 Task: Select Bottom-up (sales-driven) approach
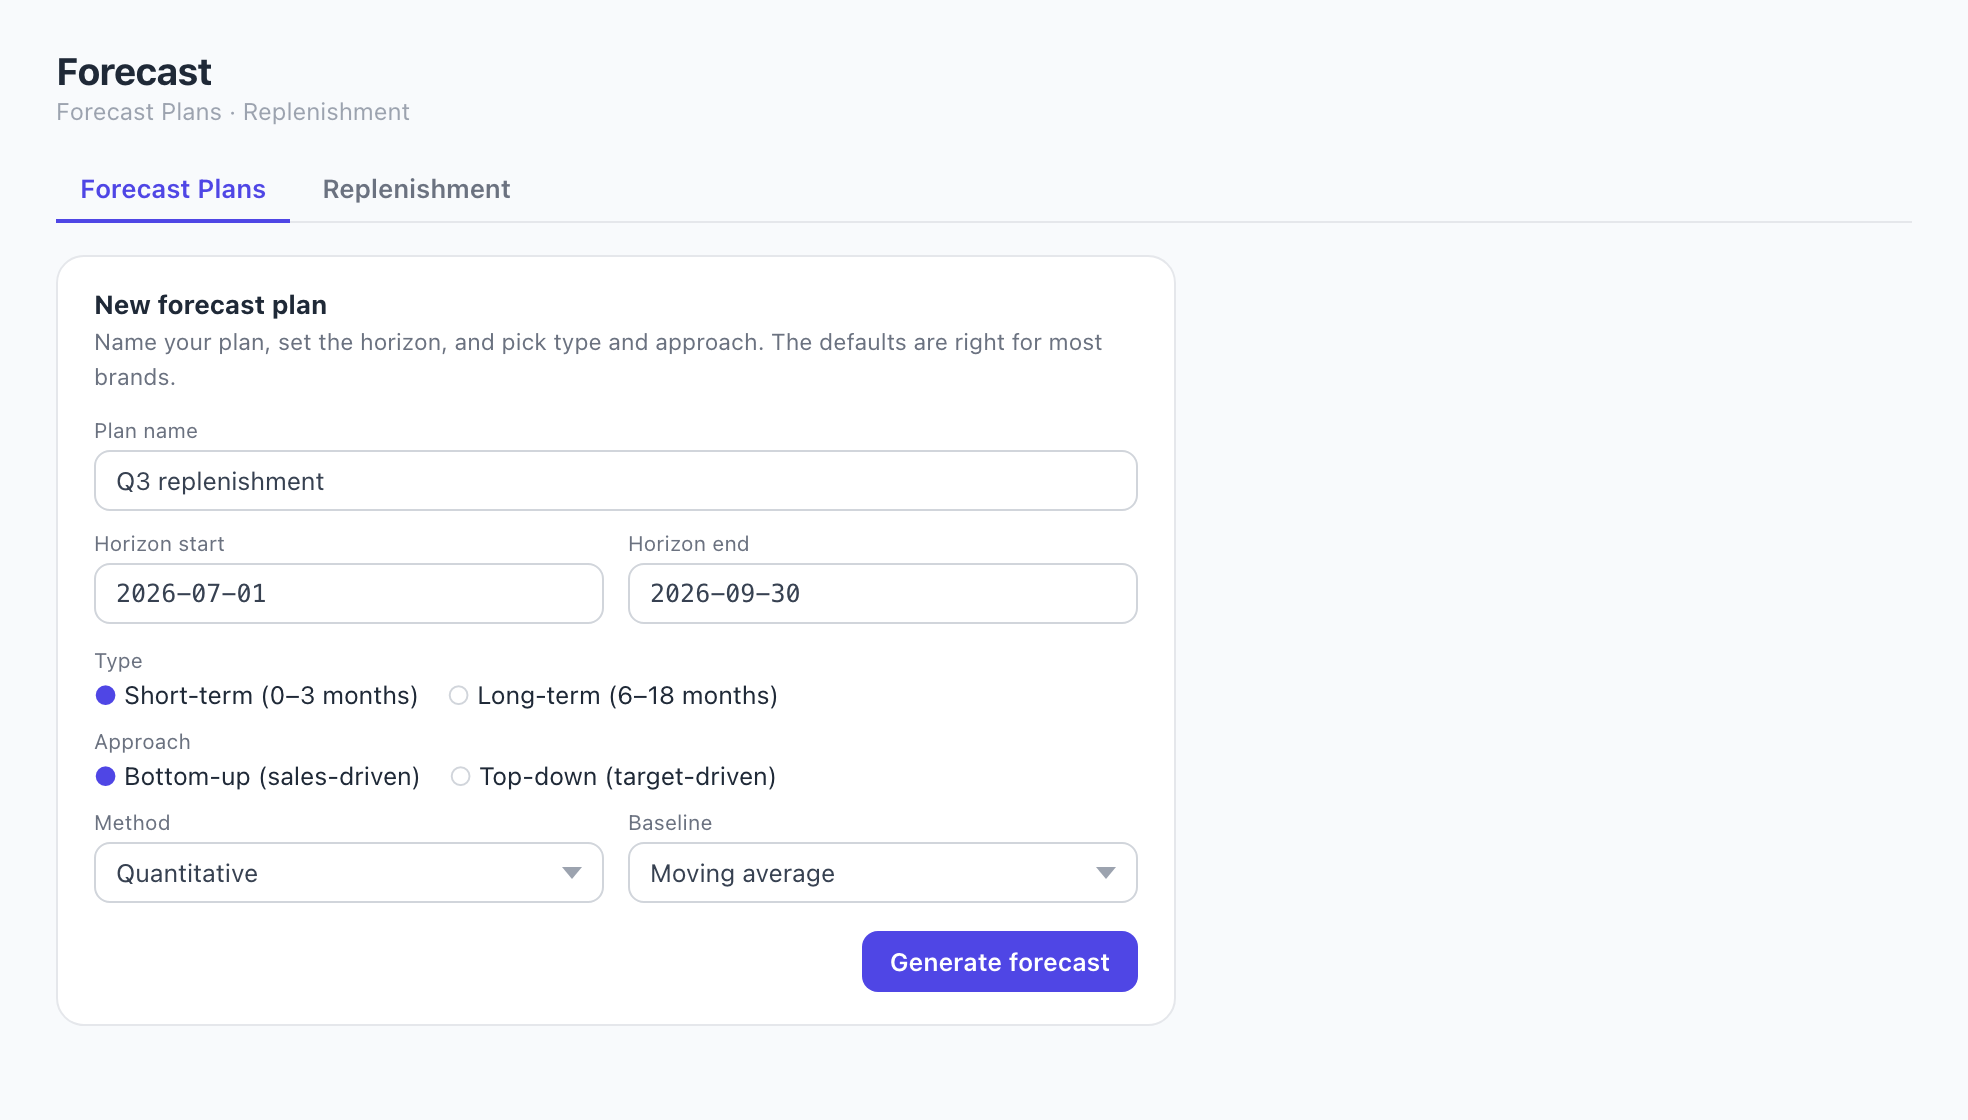click(105, 776)
